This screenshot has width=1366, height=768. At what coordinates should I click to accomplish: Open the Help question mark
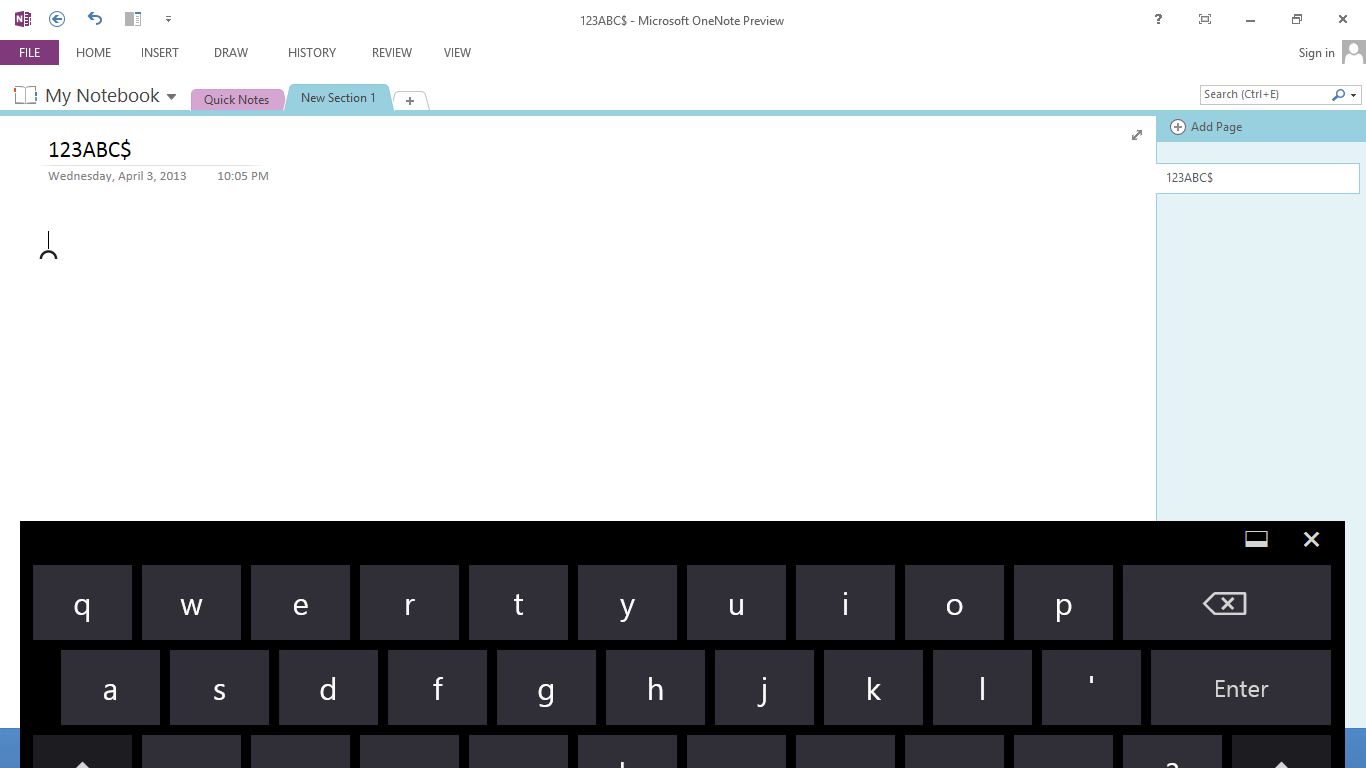click(1158, 19)
